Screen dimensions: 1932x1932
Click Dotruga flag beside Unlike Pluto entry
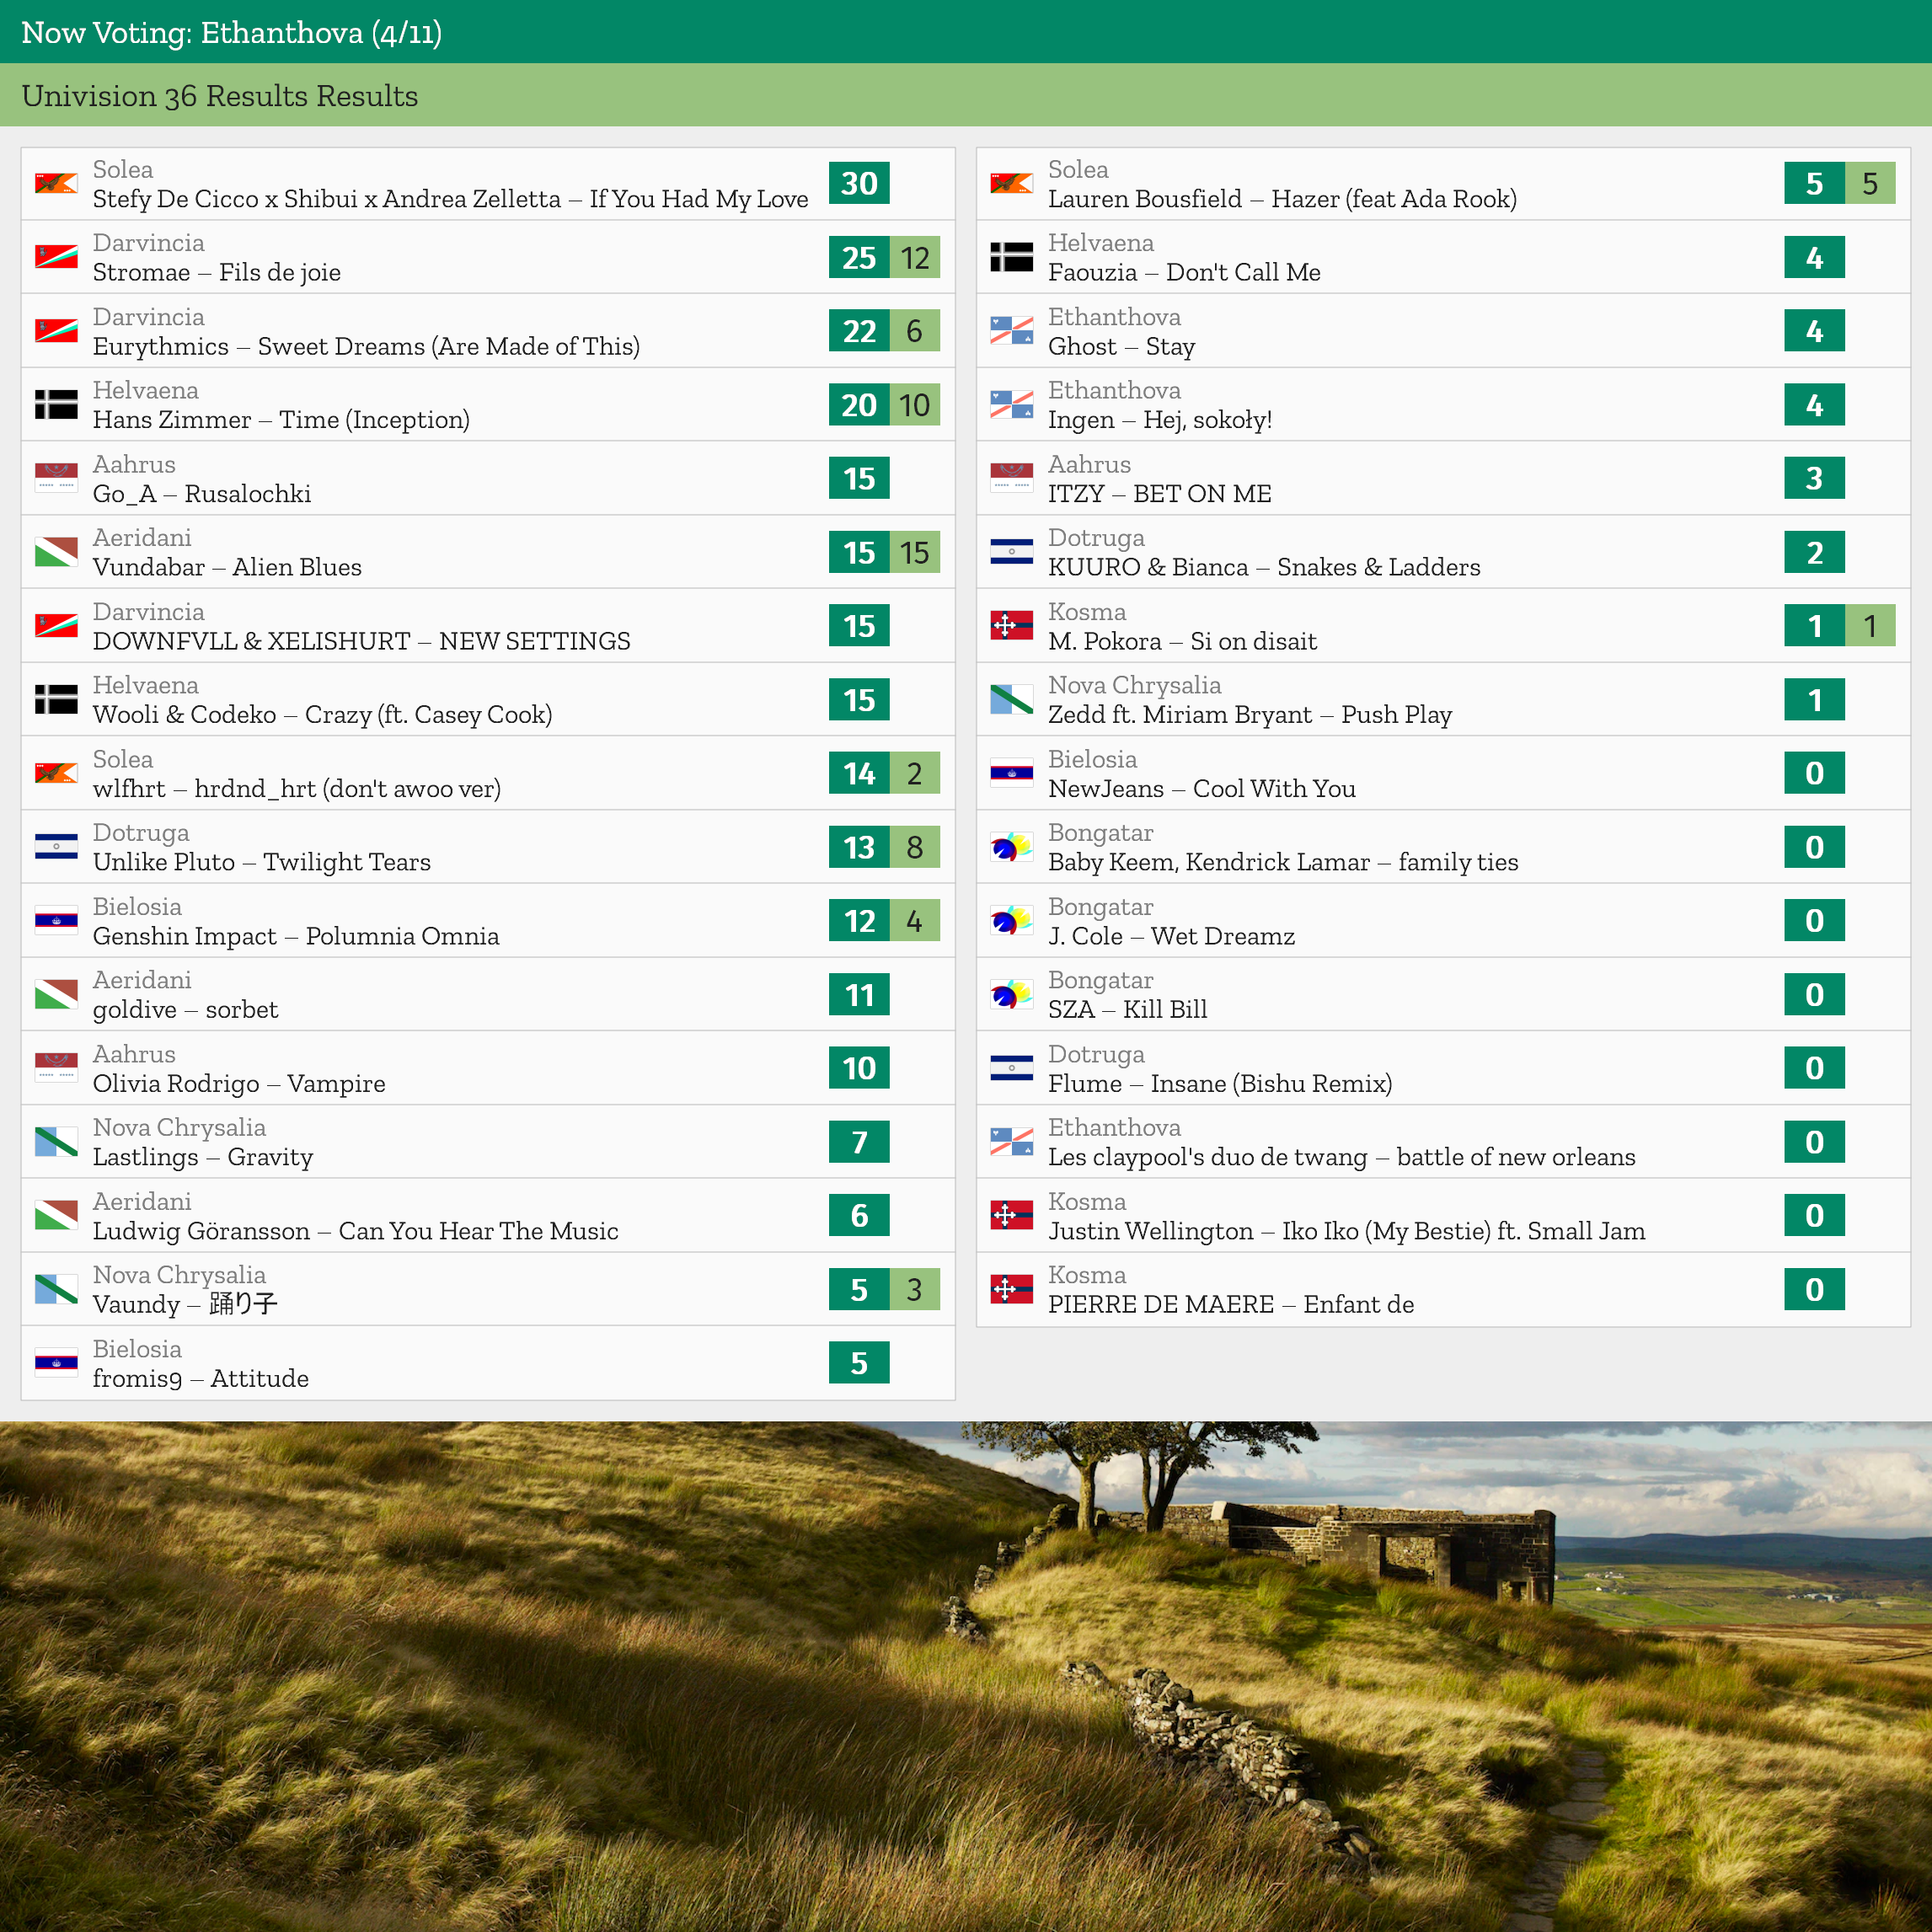[56, 847]
